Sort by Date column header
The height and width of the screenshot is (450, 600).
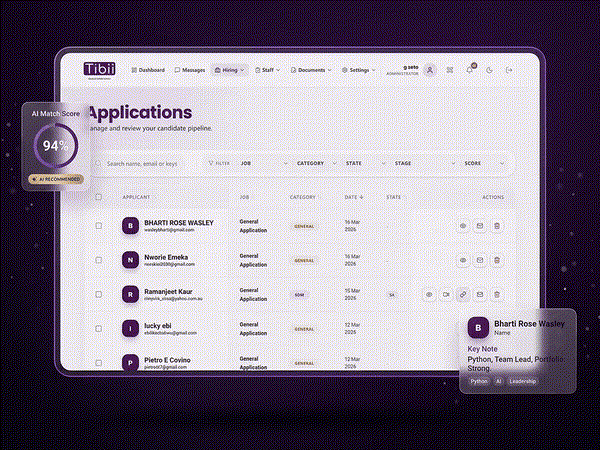click(x=354, y=197)
